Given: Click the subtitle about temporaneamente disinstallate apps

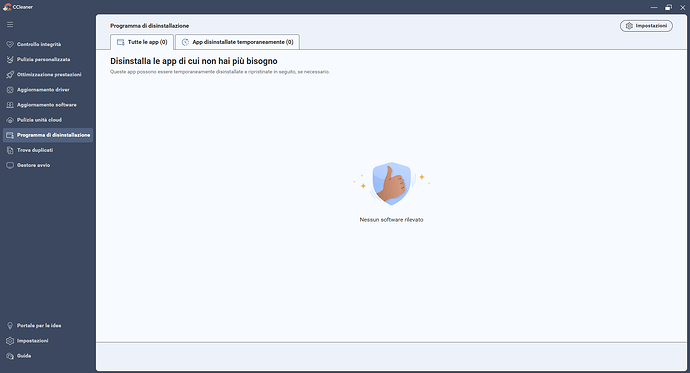Looking at the screenshot, I should tap(220, 72).
